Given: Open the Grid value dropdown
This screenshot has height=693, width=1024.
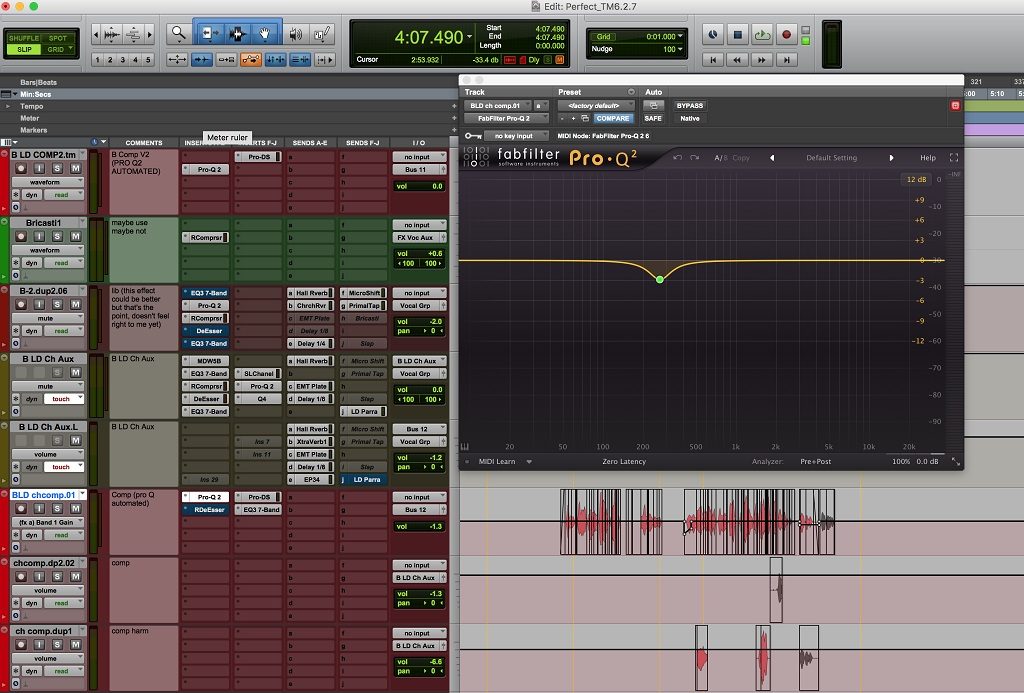Looking at the screenshot, I should click(680, 37).
